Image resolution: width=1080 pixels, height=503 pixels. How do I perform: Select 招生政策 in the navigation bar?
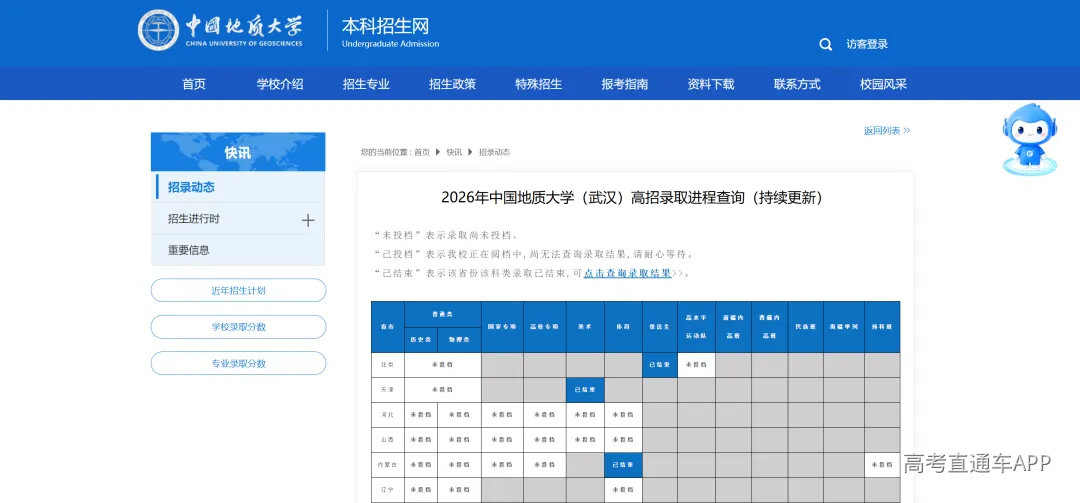pos(453,84)
